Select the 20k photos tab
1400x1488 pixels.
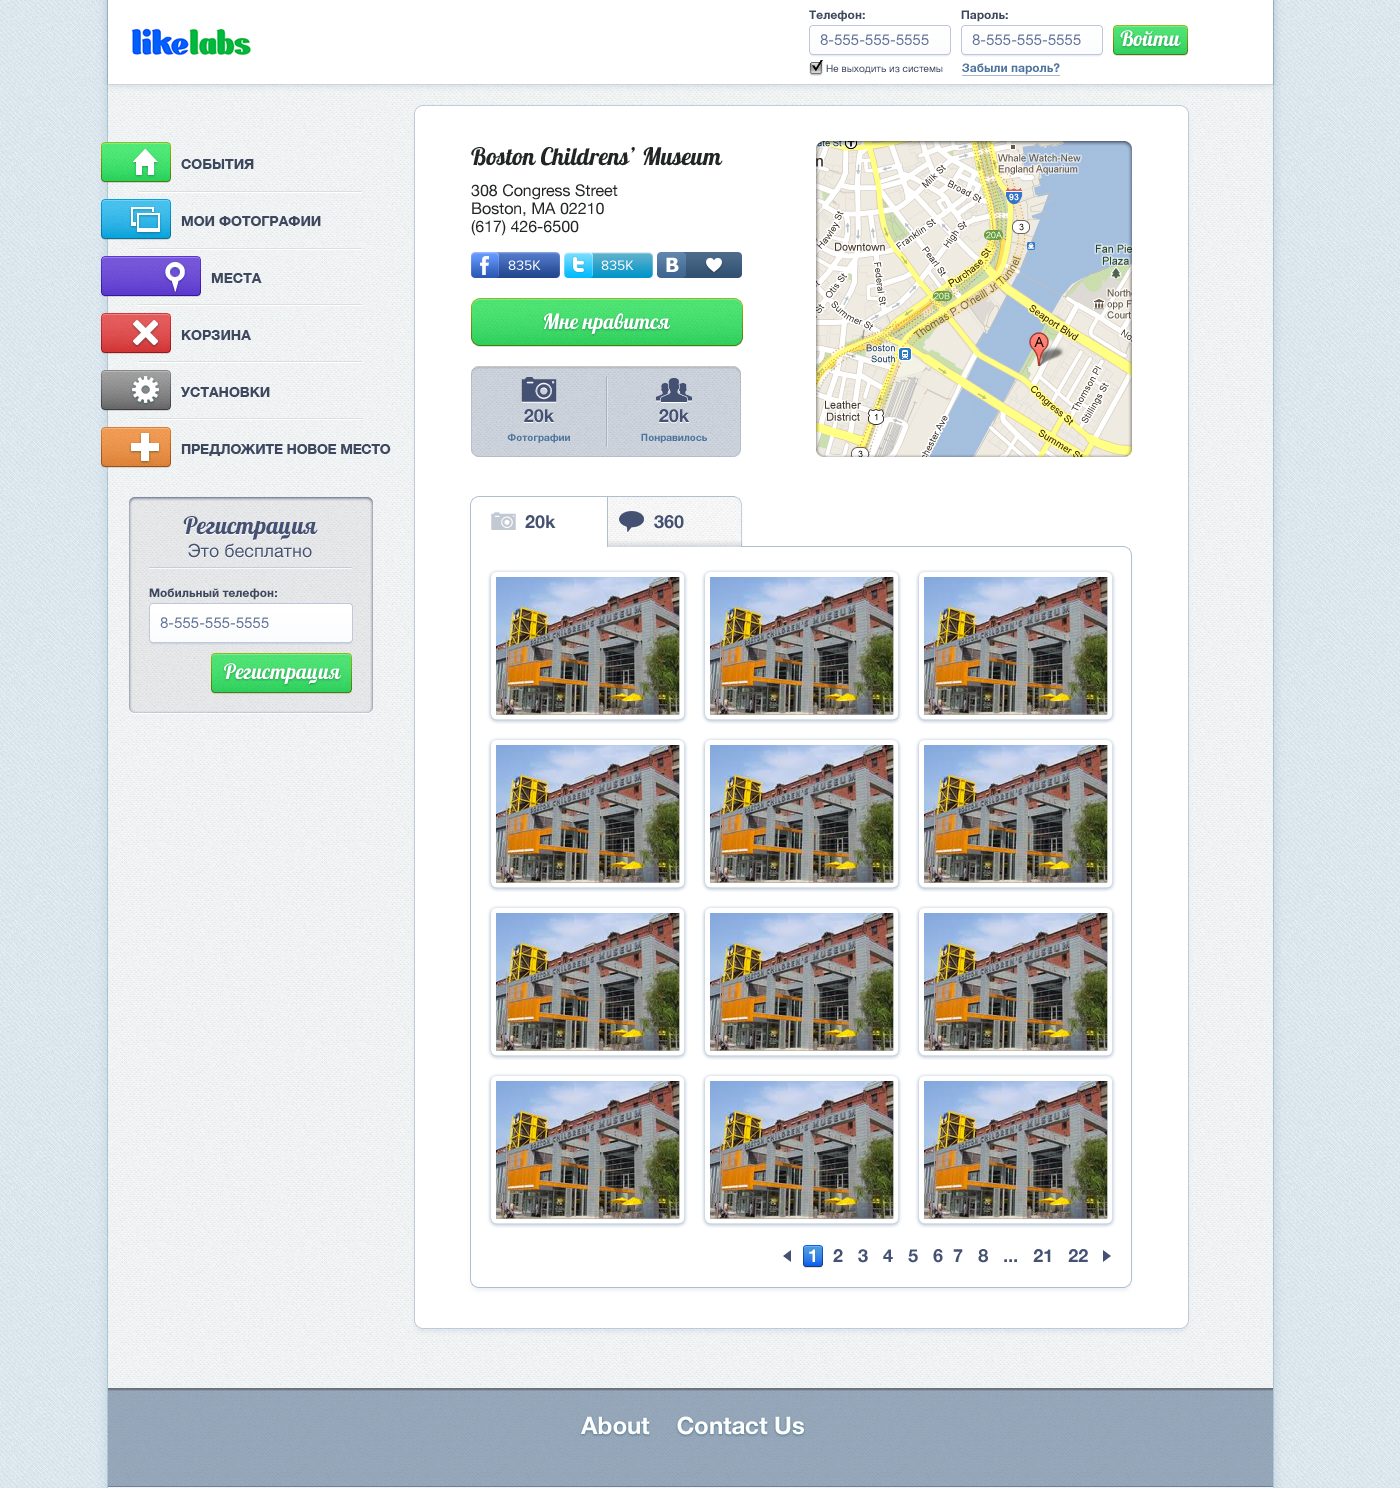click(x=538, y=522)
